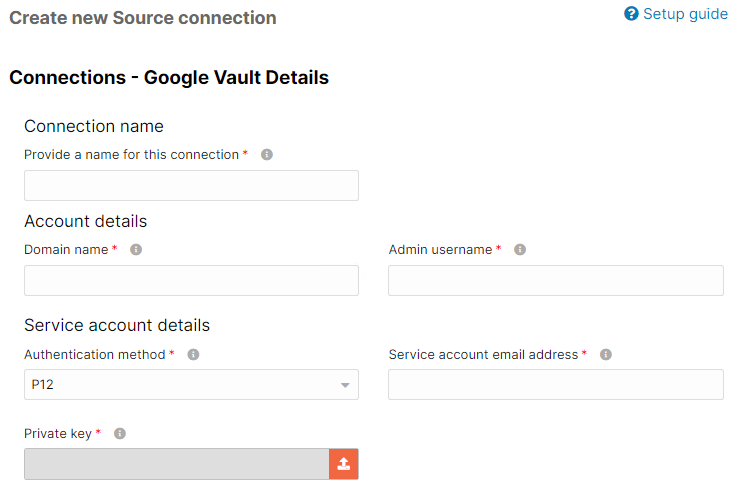
Task: Click the Service account email address field
Action: [556, 385]
